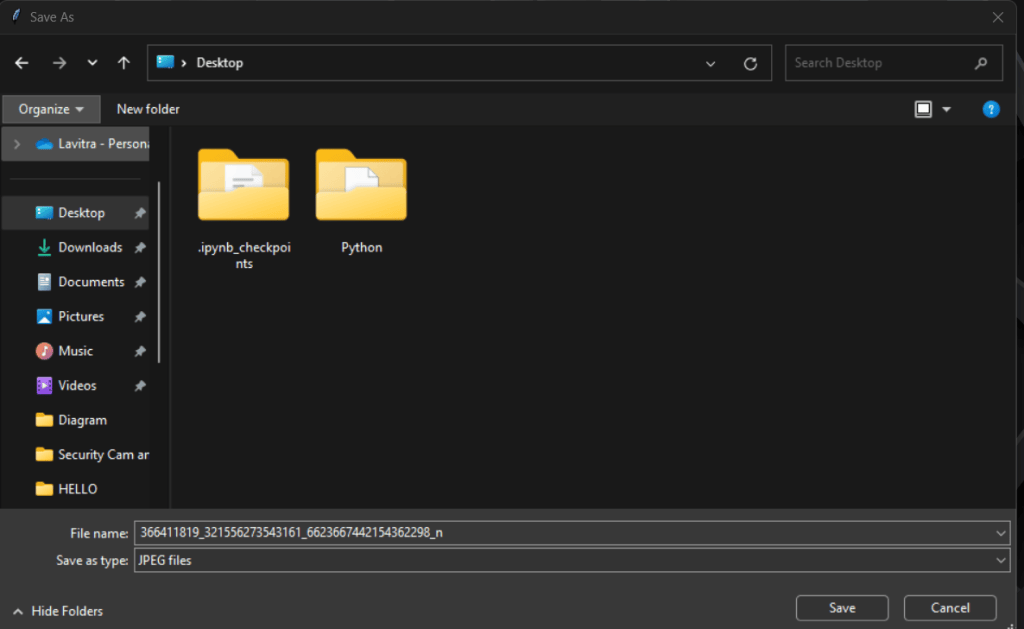Open recent locations dropdown arrow
This screenshot has width=1024, height=629.
(92, 63)
